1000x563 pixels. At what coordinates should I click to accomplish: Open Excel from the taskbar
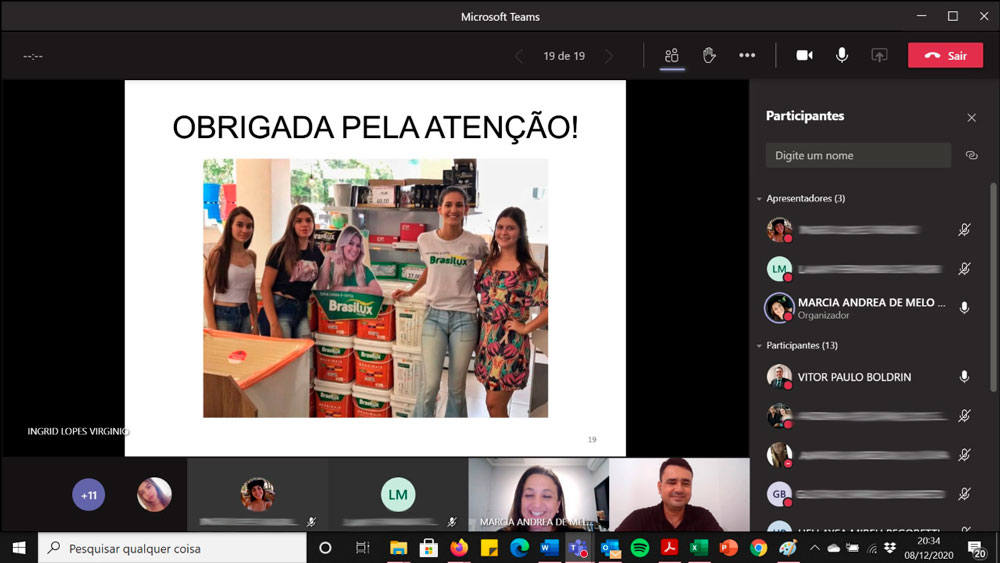click(x=699, y=548)
